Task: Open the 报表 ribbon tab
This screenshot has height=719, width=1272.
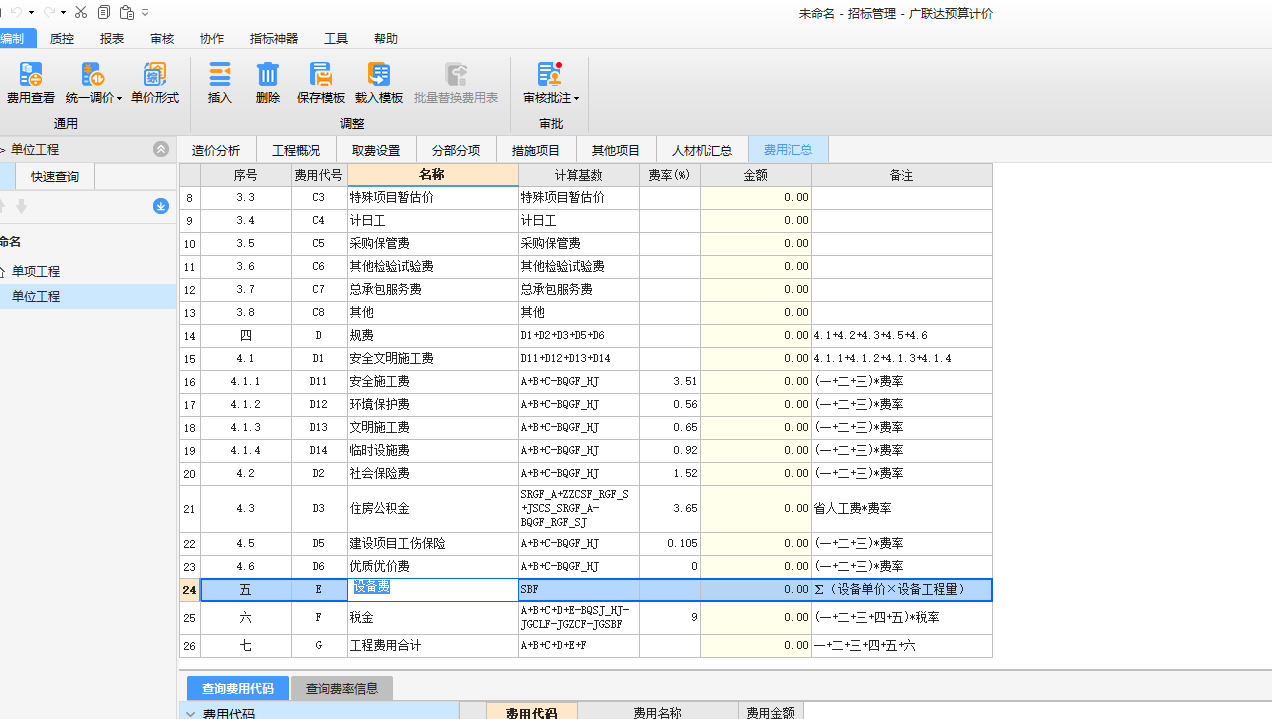Action: 112,38
